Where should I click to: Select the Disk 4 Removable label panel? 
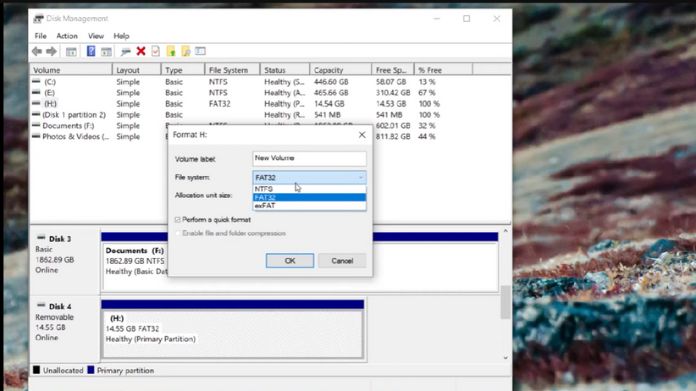(x=65, y=329)
